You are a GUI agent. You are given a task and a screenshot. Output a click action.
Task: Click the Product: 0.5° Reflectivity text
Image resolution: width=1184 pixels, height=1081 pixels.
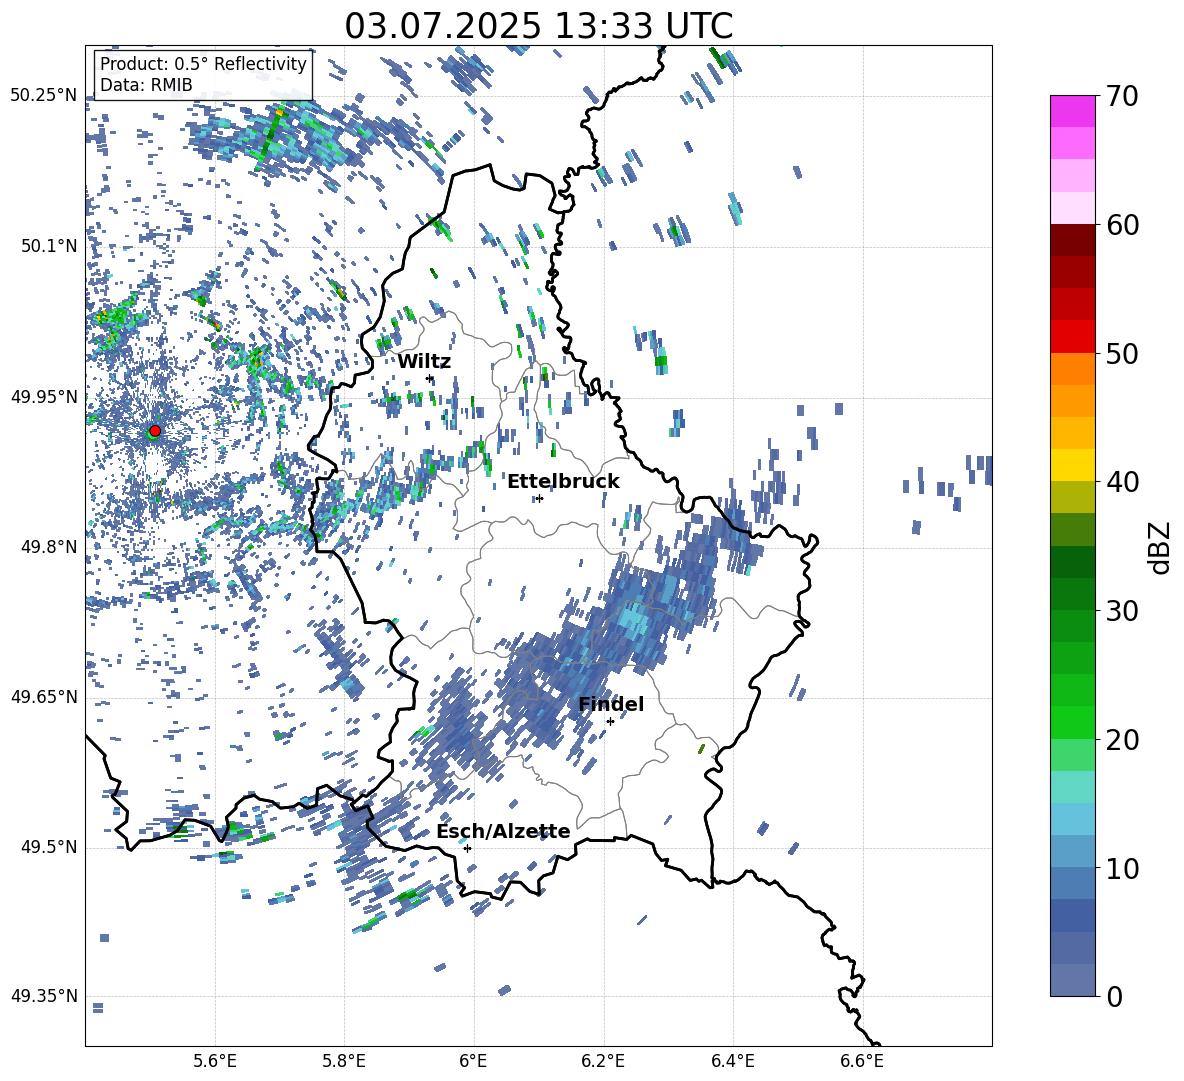[x=203, y=64]
